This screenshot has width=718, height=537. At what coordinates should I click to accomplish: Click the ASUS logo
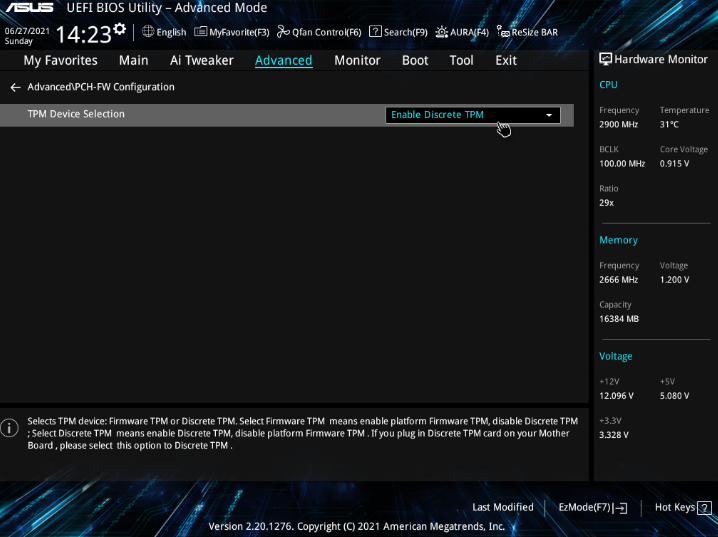coord(30,8)
